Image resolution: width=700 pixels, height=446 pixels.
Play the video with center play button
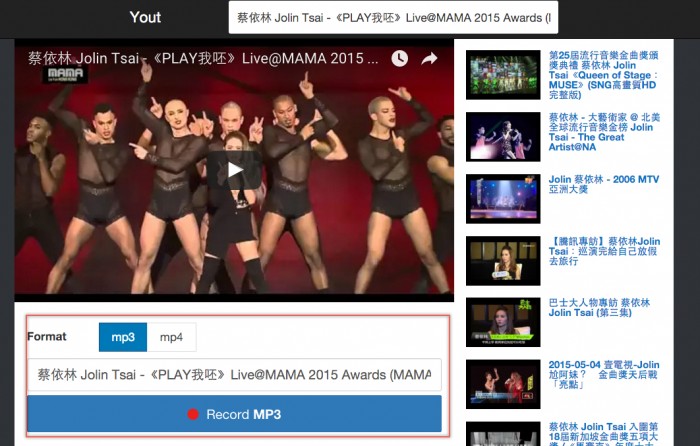point(234,170)
